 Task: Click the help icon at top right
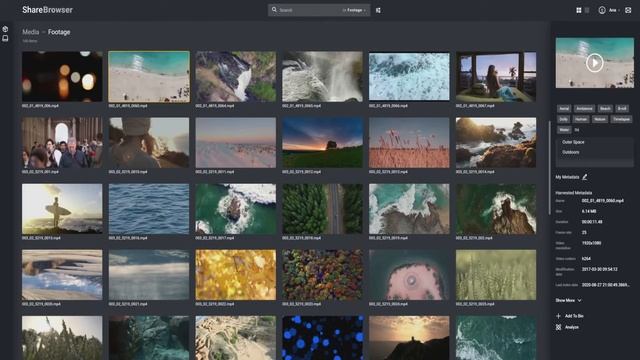628,10
